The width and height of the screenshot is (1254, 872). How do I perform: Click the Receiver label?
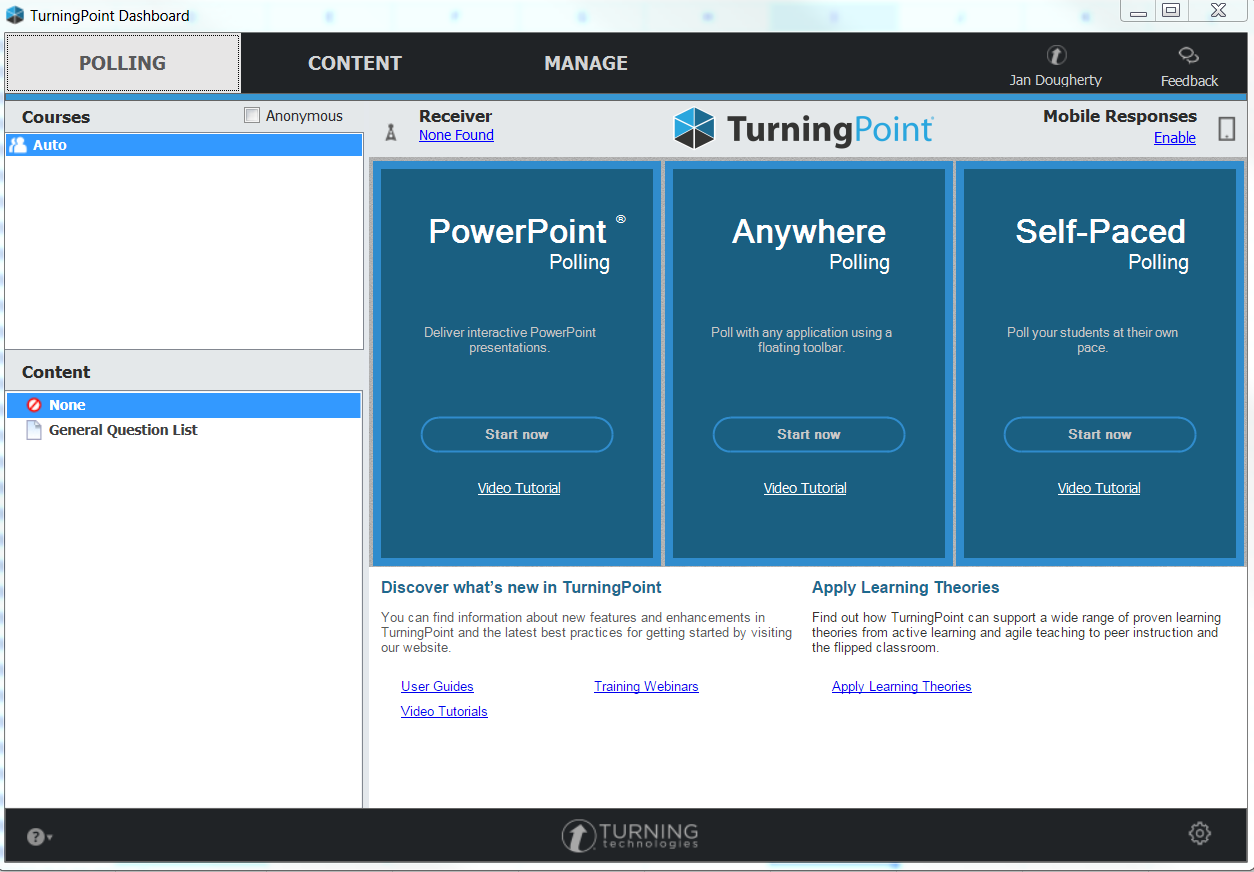[x=456, y=116]
